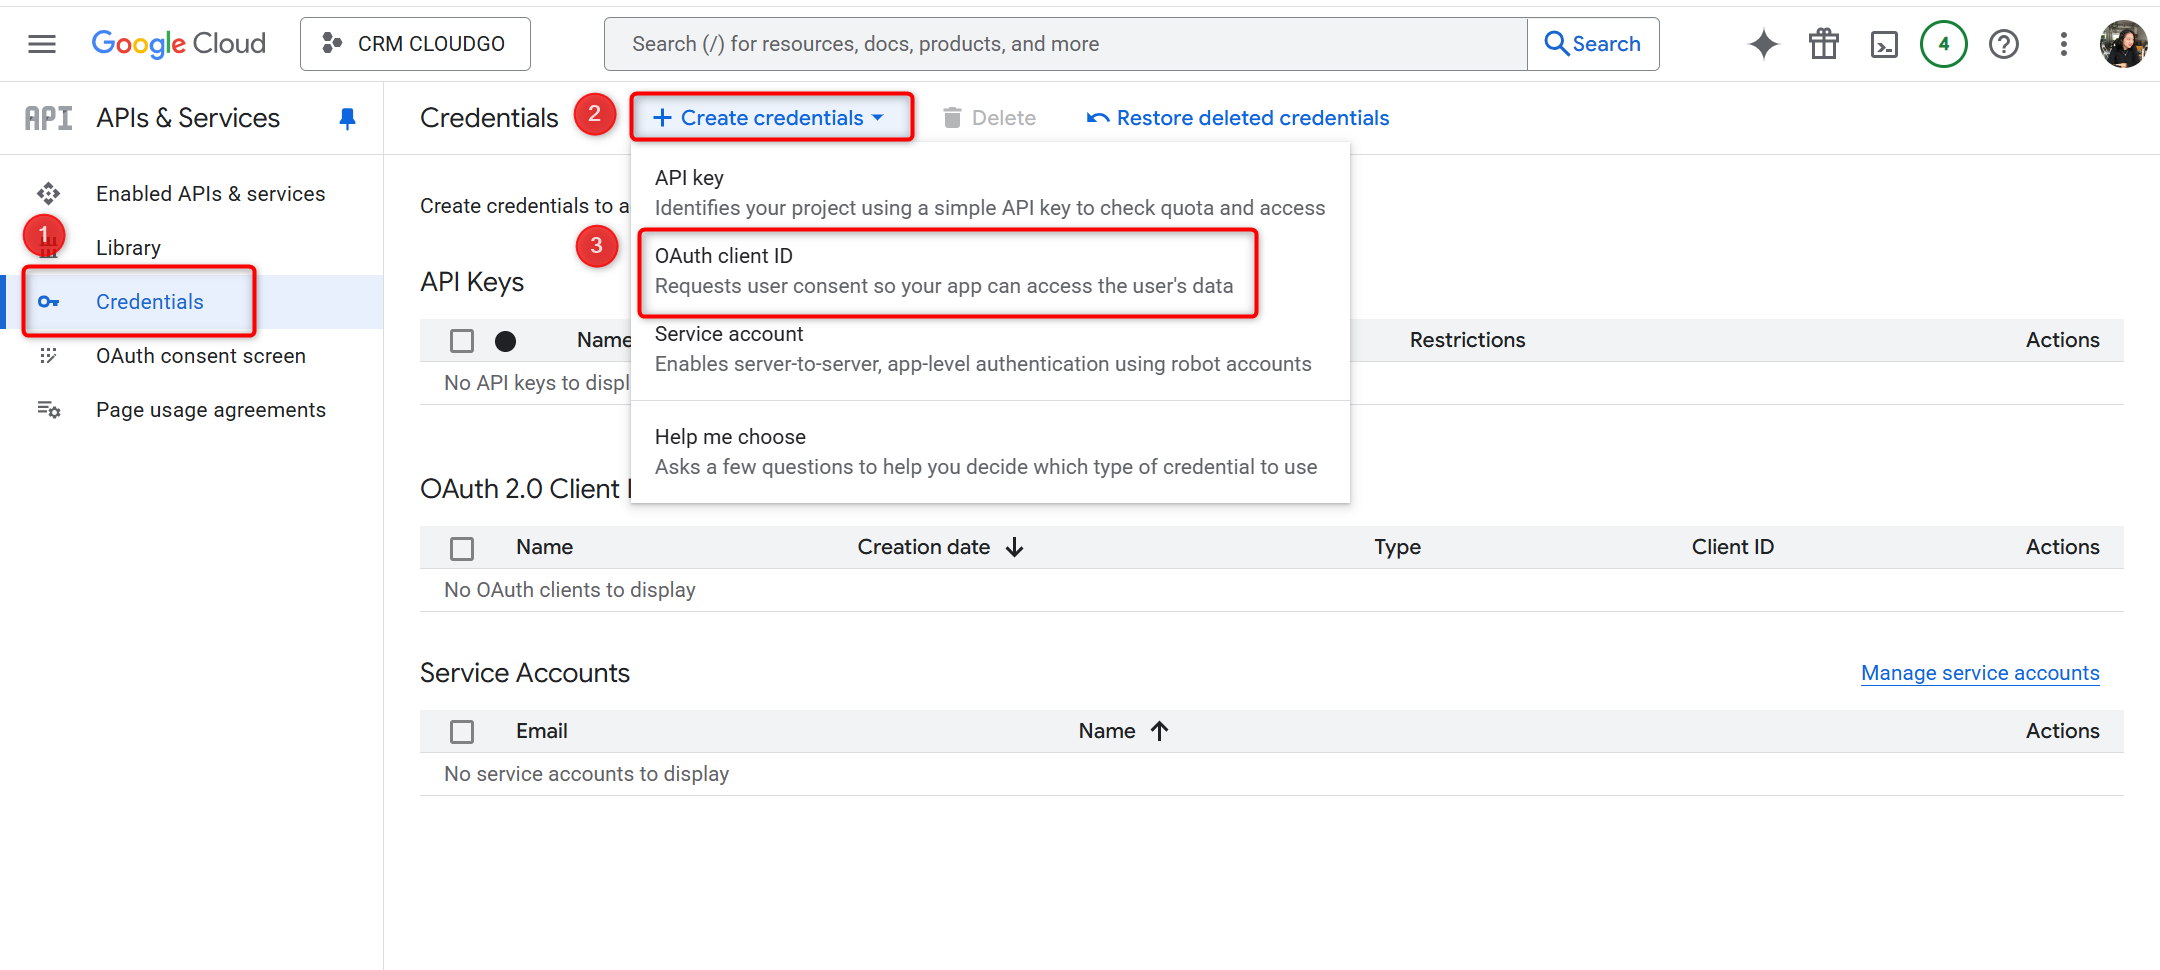Select the Credentials key icon in sidebar

49,301
